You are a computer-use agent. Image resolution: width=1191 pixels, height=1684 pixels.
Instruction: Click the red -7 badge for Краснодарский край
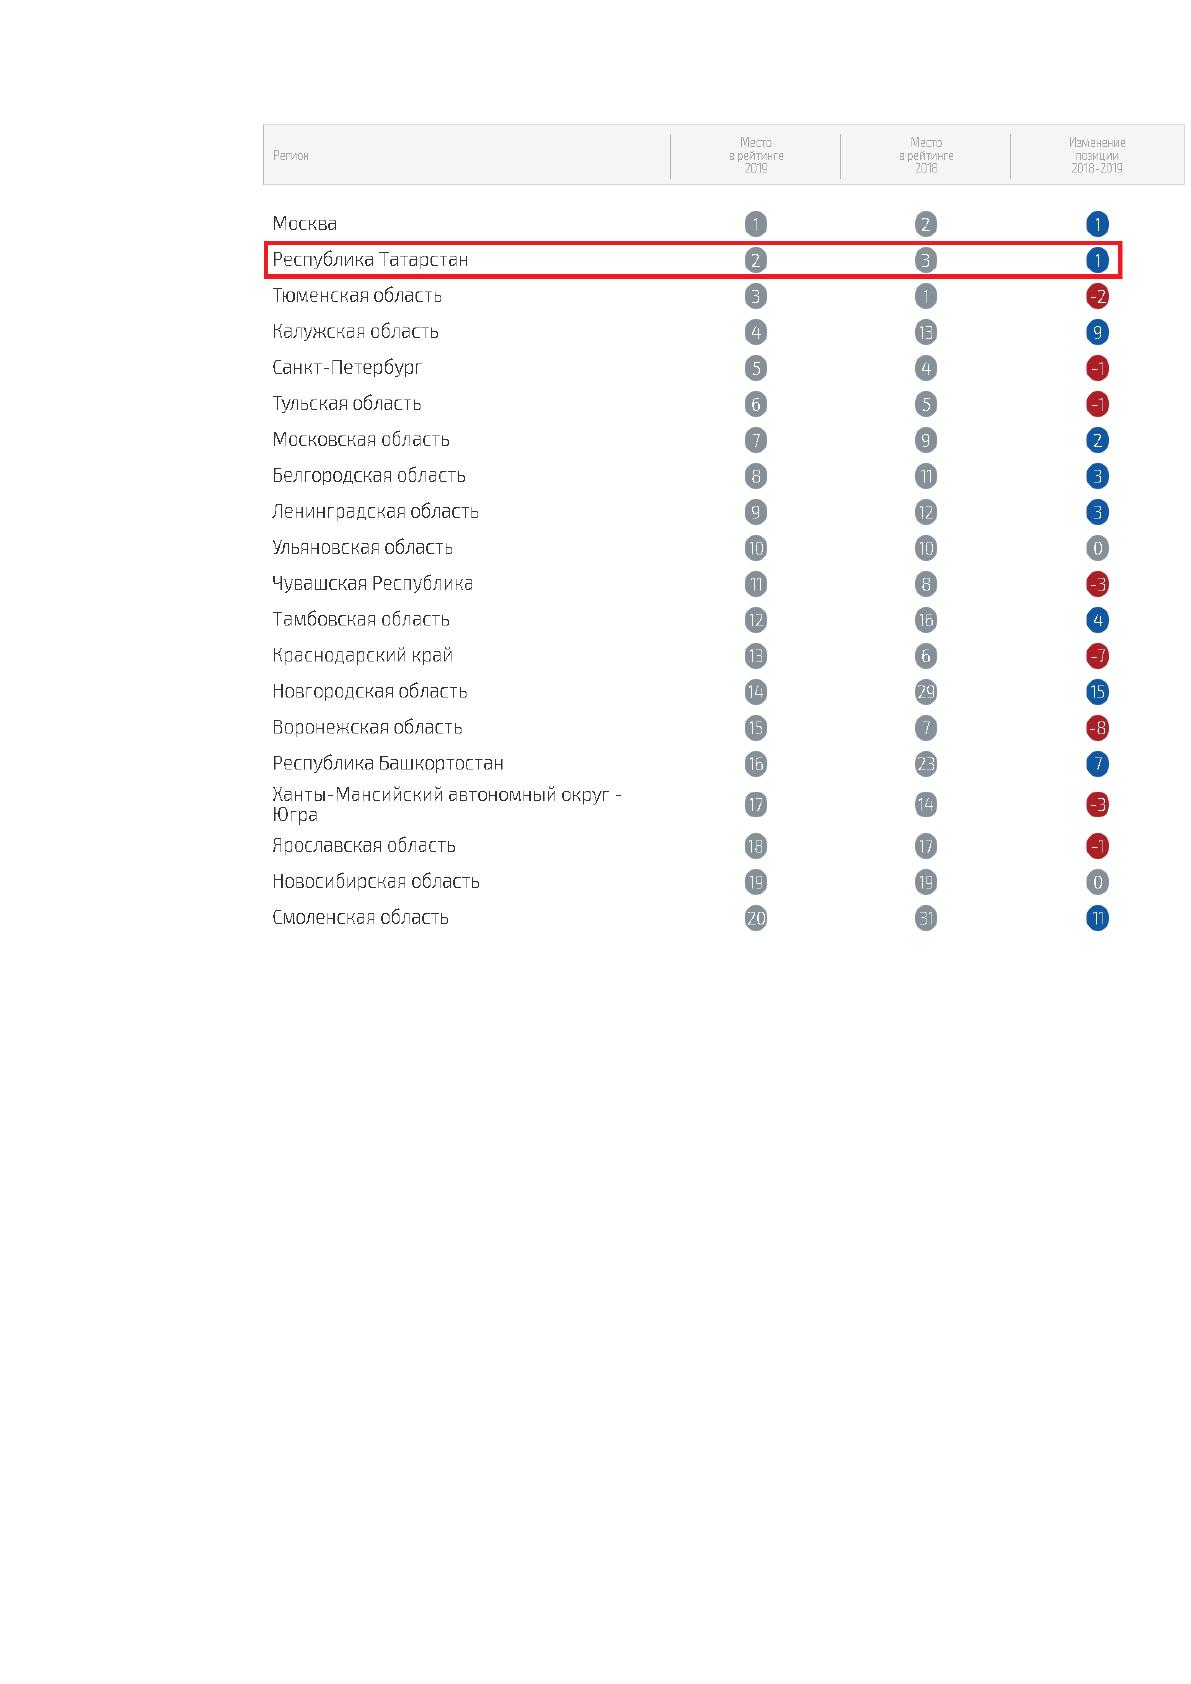pyautogui.click(x=1097, y=656)
